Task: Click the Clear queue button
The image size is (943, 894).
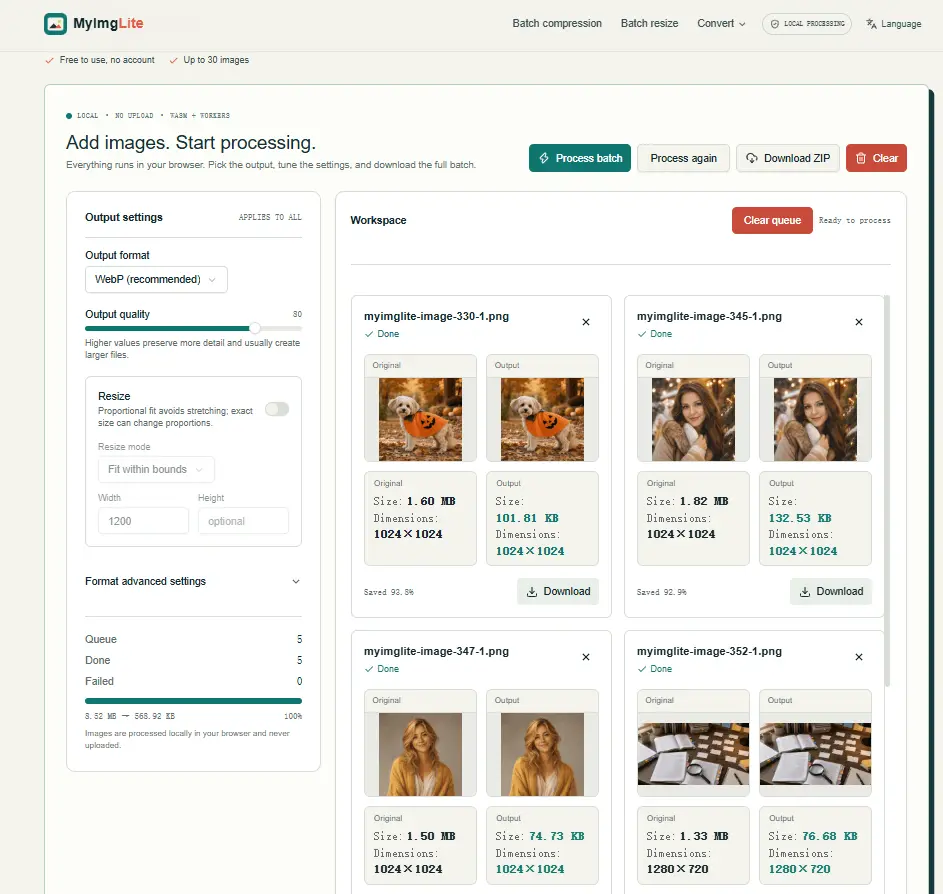Action: [x=772, y=221]
